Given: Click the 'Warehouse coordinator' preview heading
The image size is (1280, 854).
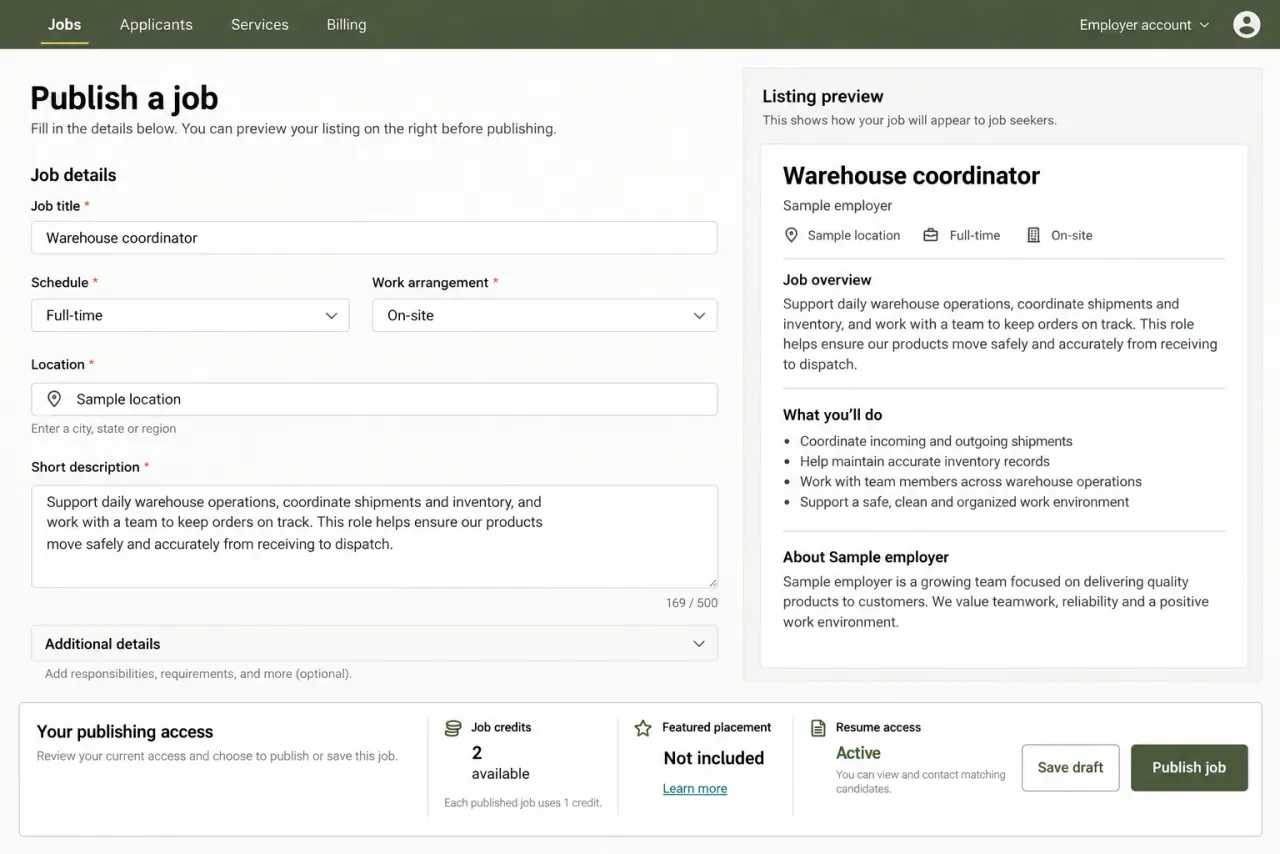Looking at the screenshot, I should [x=911, y=176].
